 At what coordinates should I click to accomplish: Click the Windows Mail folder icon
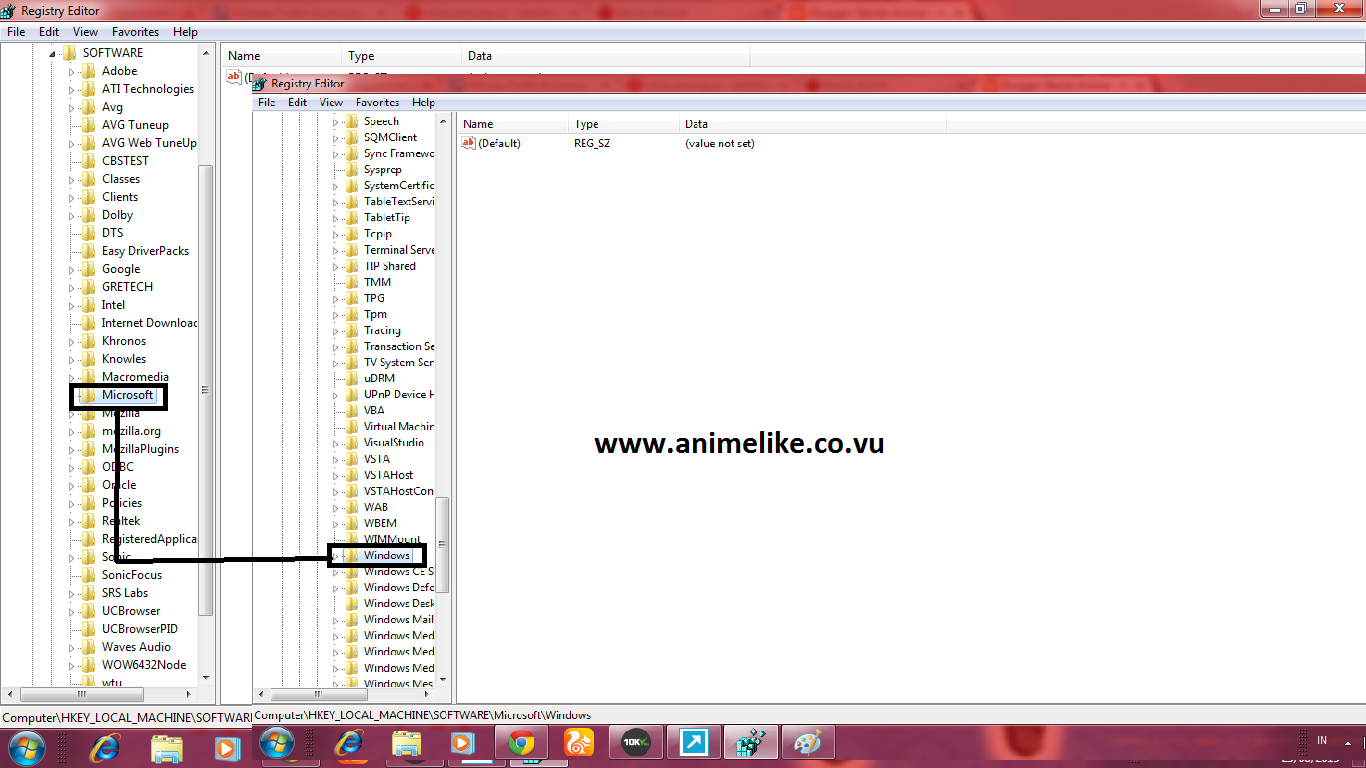tap(351, 619)
